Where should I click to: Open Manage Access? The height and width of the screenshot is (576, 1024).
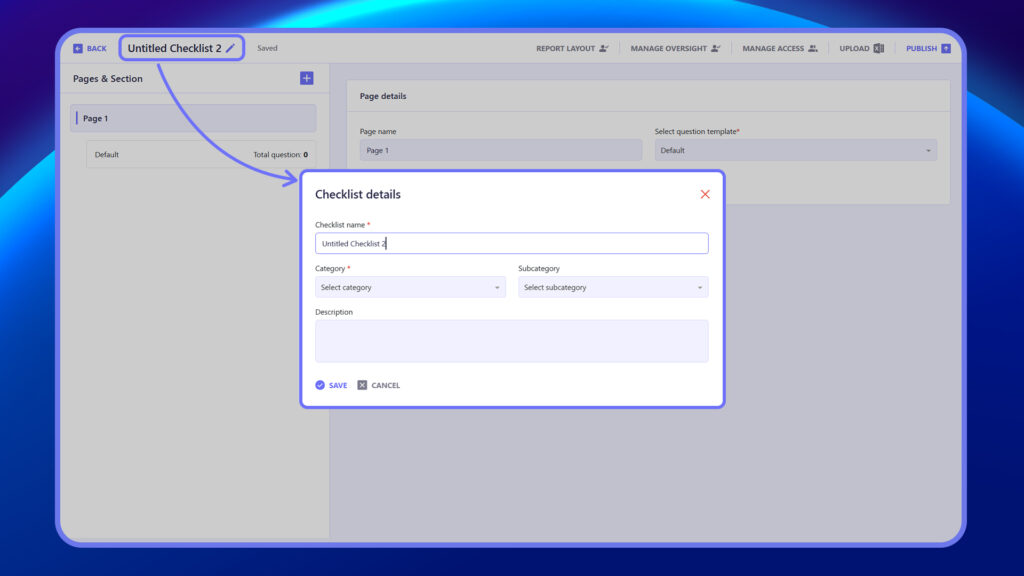point(780,48)
